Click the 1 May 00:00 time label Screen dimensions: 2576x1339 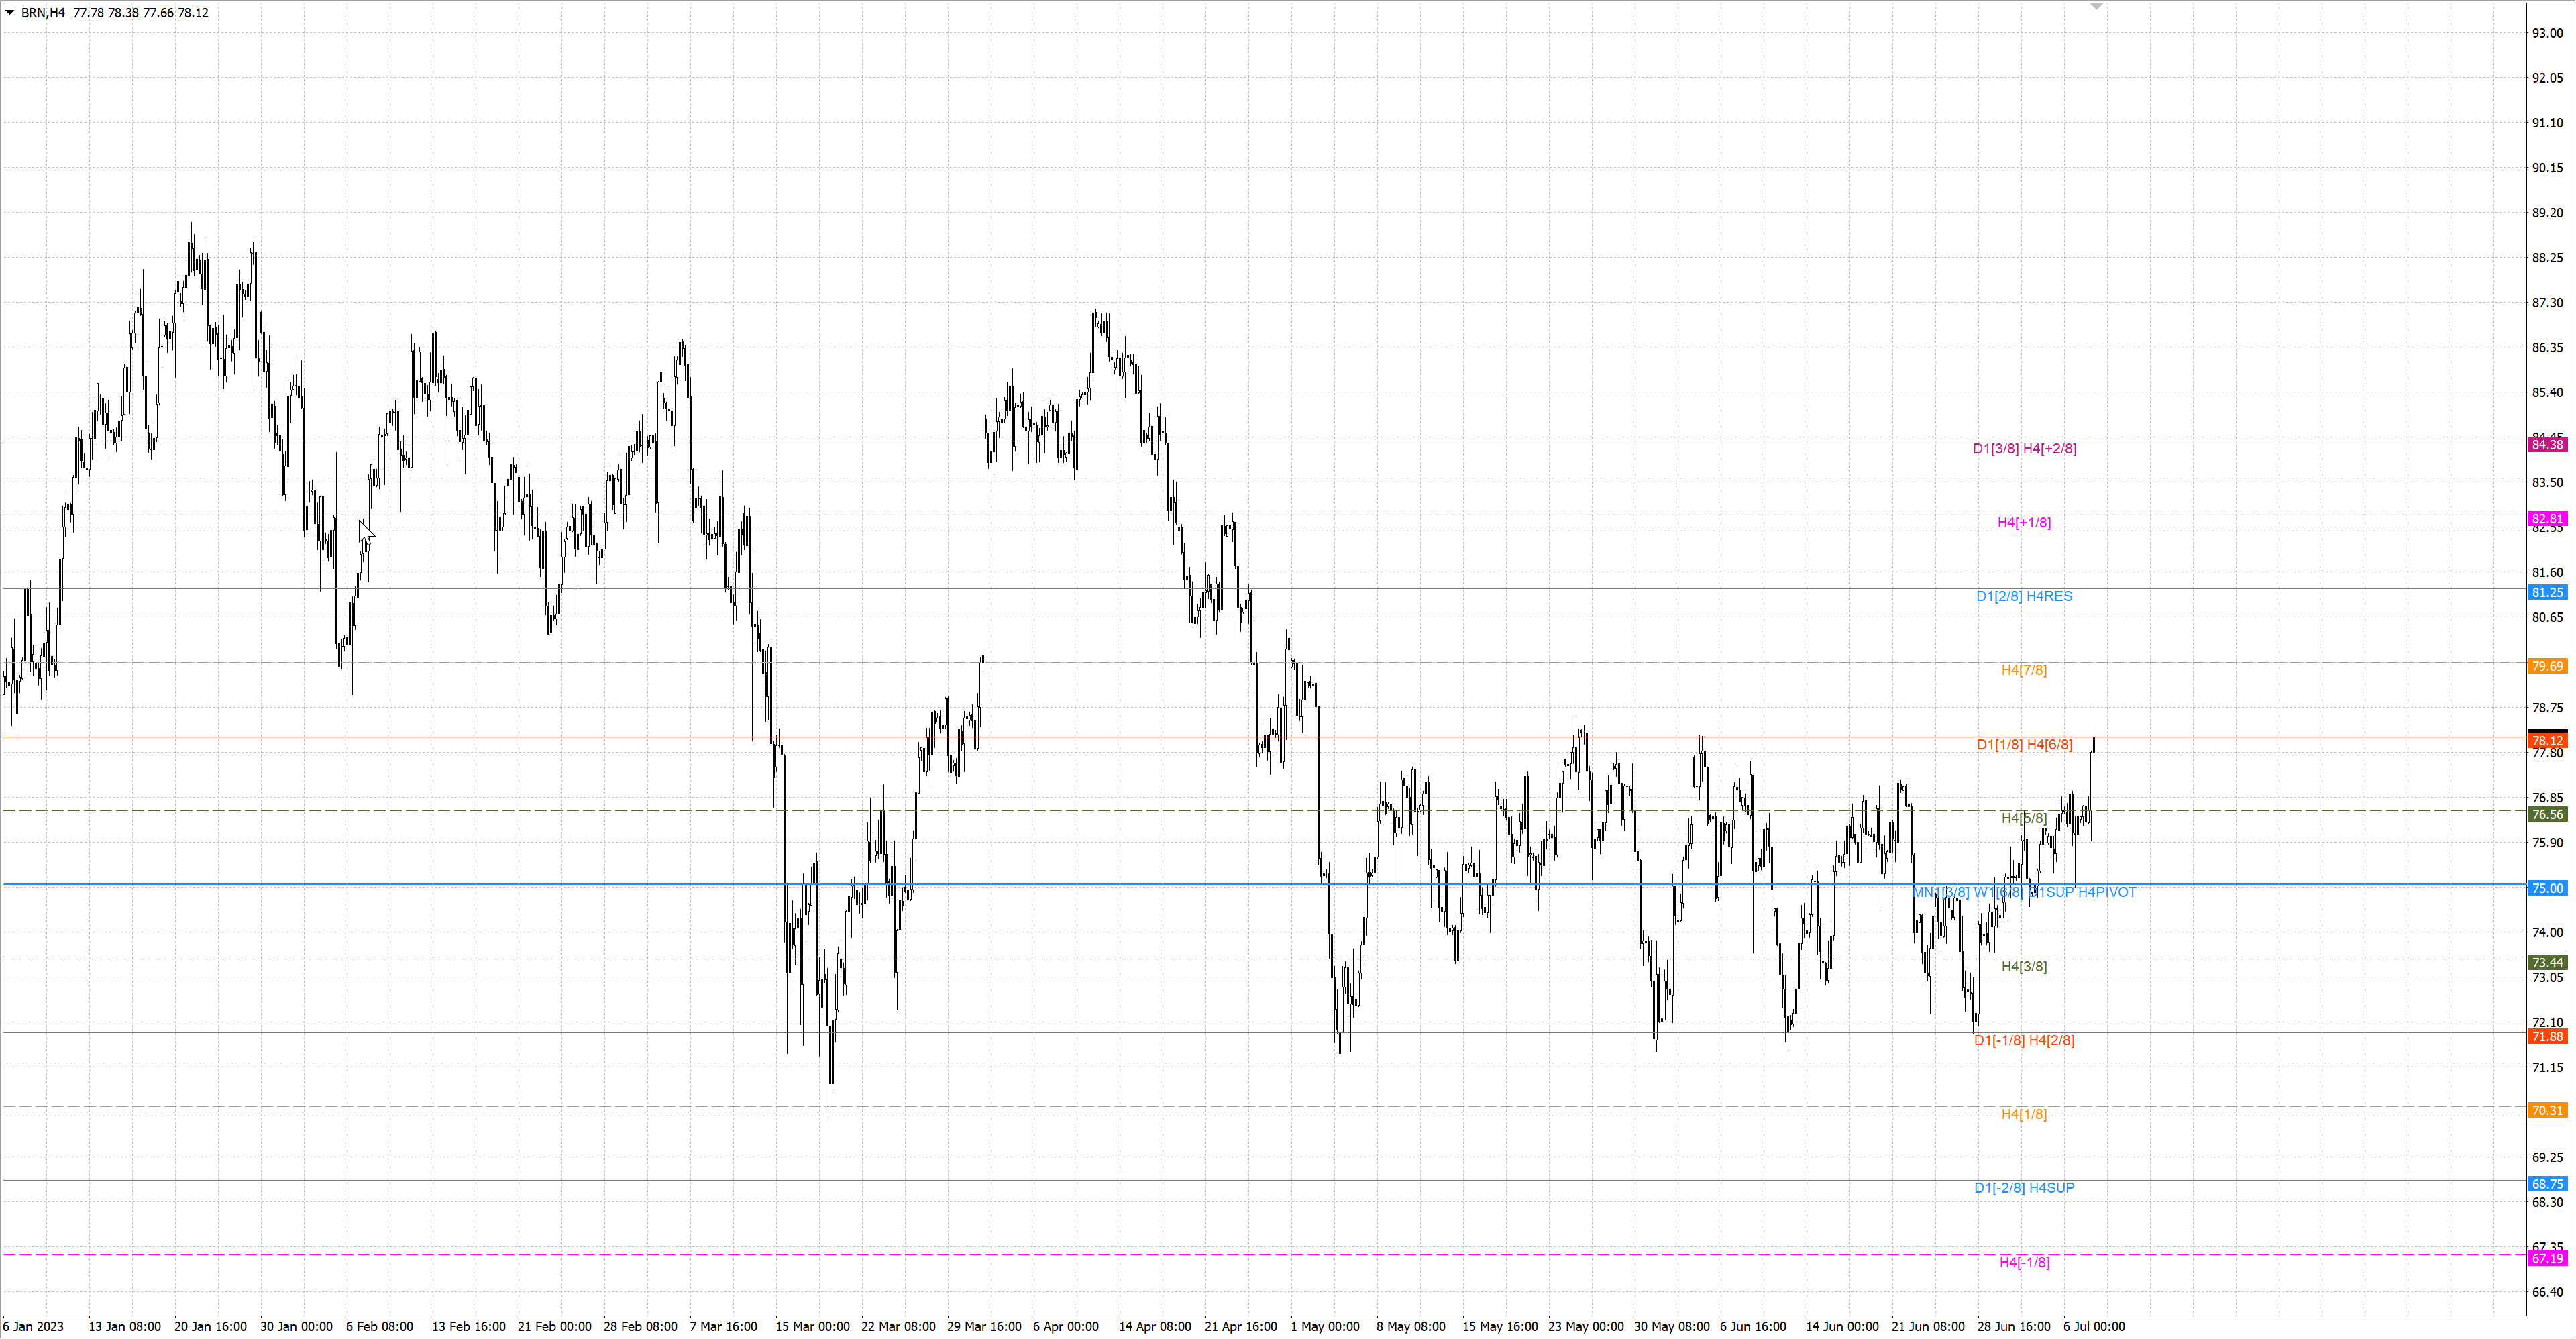[x=1325, y=1327]
